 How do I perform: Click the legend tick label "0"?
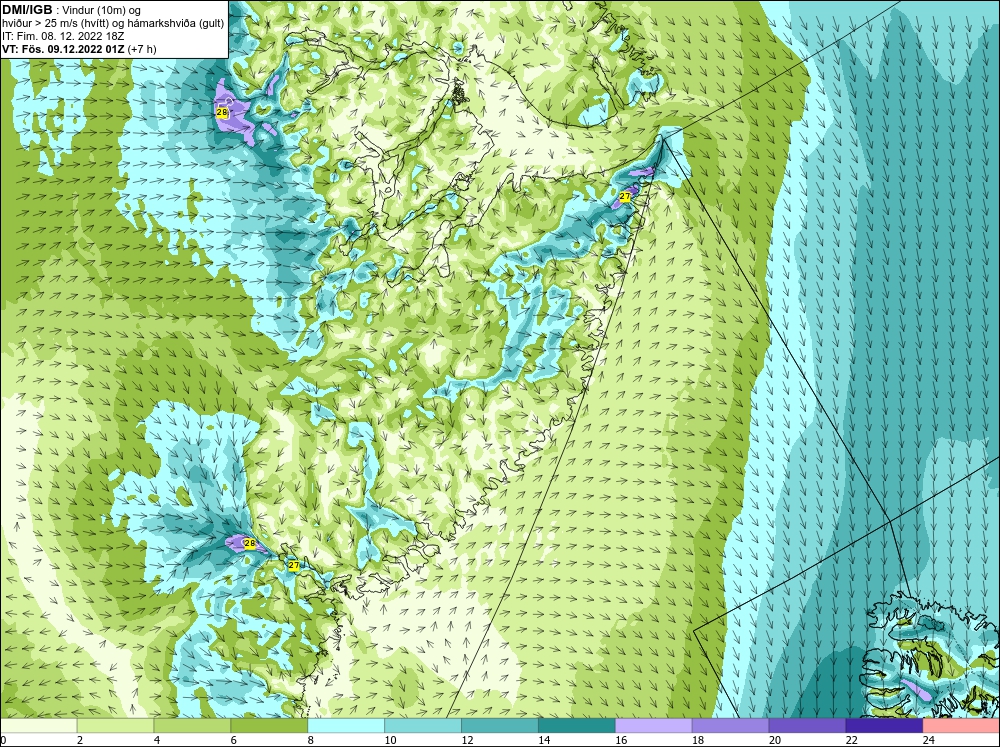4,740
